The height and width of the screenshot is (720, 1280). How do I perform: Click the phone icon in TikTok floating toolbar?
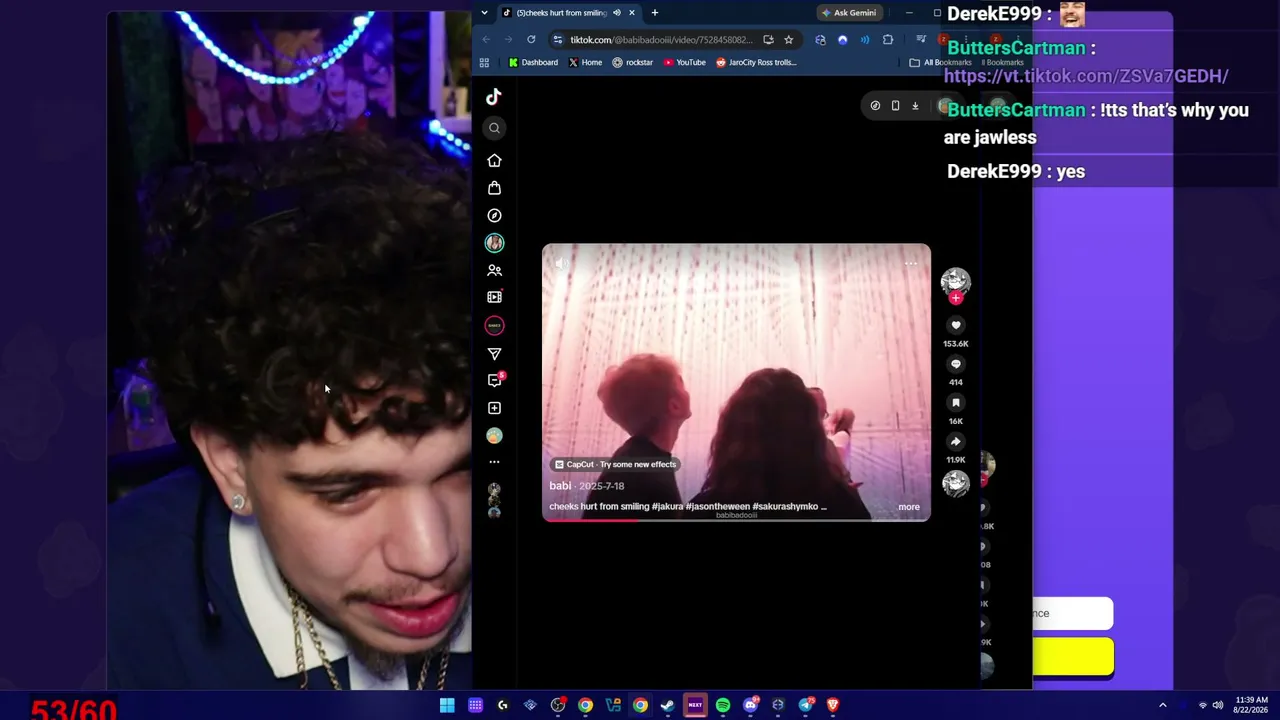point(895,106)
